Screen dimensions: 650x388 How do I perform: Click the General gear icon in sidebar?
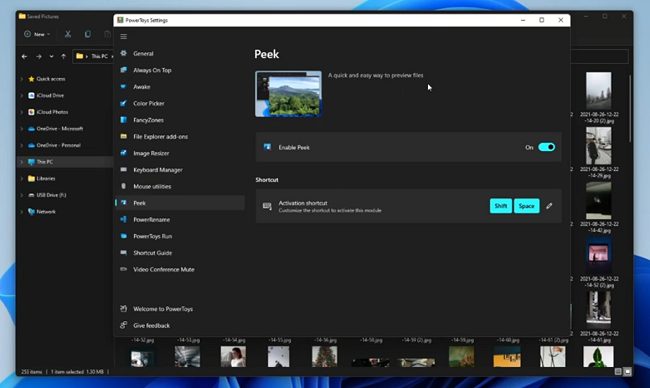tap(124, 53)
